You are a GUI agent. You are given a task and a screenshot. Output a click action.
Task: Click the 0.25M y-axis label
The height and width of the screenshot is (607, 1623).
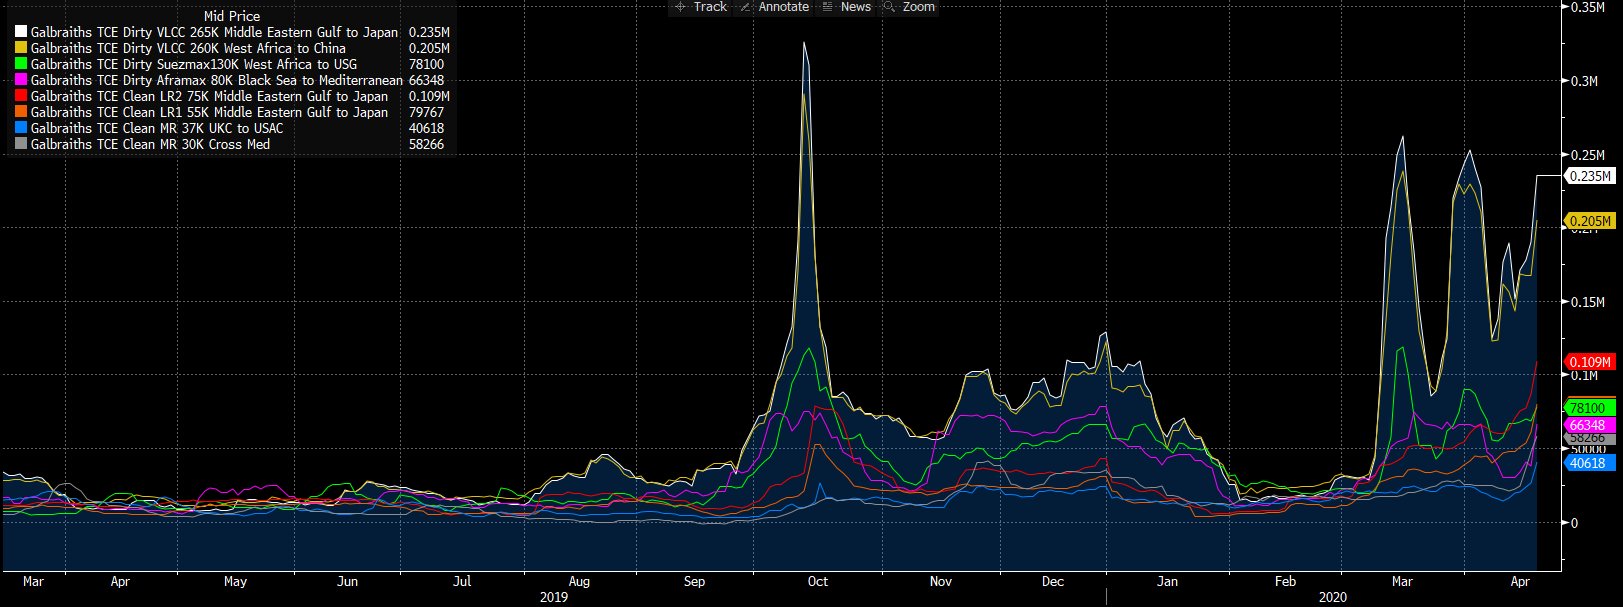1588,155
